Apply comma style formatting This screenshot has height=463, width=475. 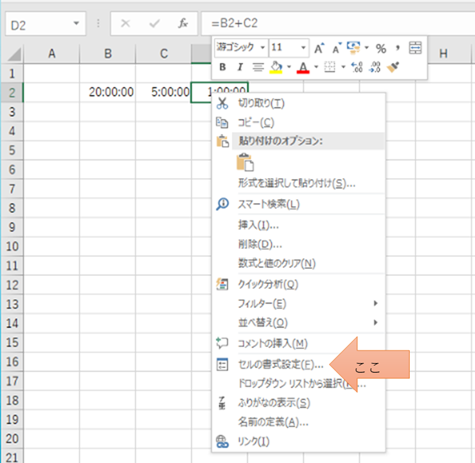[397, 48]
